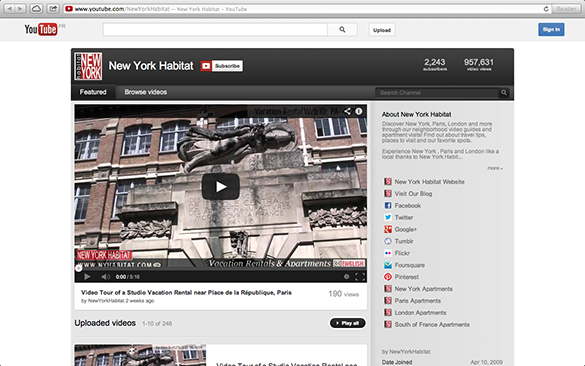The width and height of the screenshot is (585, 366).
Task: Select the Featured tab
Action: tap(93, 92)
